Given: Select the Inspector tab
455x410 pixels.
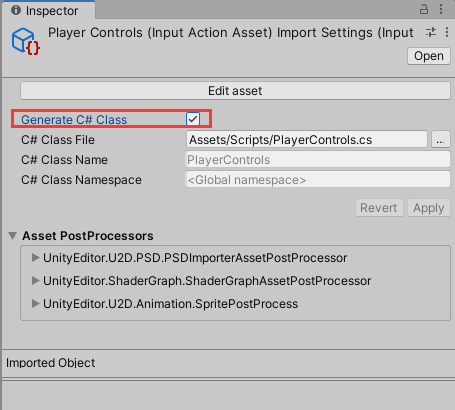Looking at the screenshot, I should (x=49, y=10).
